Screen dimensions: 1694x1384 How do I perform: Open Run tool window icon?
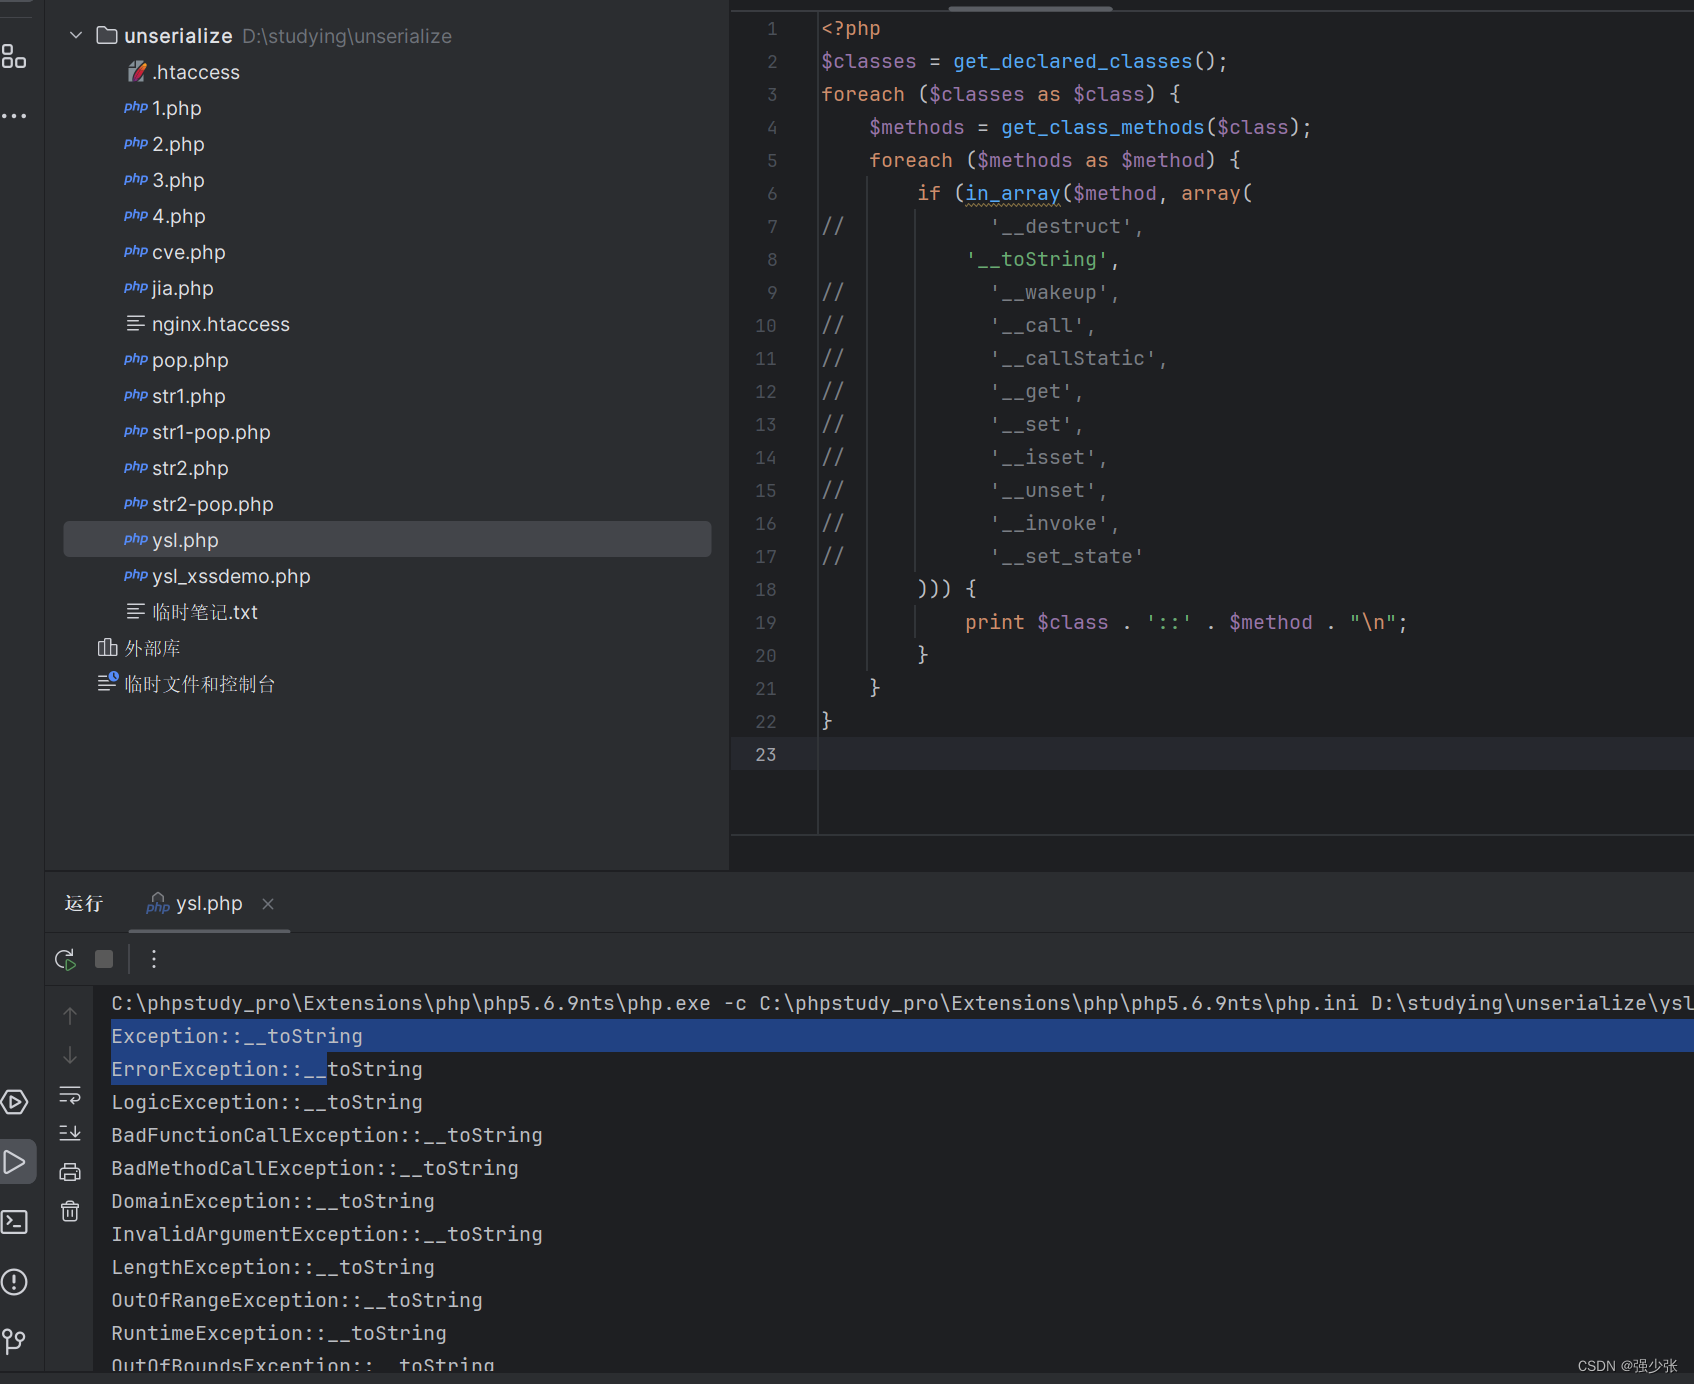(x=15, y=1162)
